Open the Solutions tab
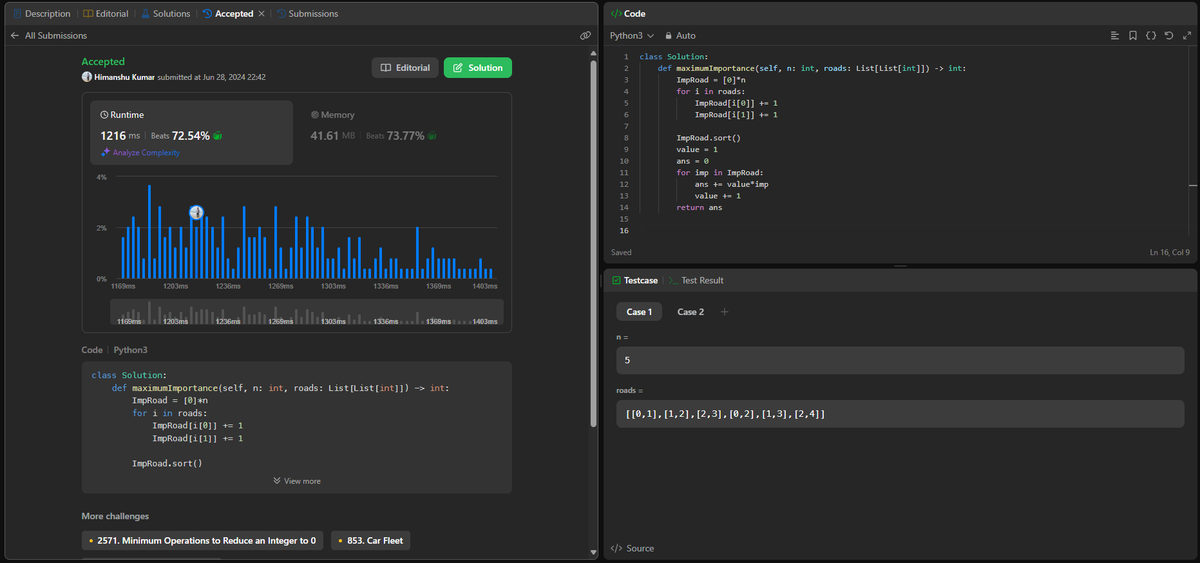This screenshot has height=563, width=1200. pyautogui.click(x=165, y=14)
